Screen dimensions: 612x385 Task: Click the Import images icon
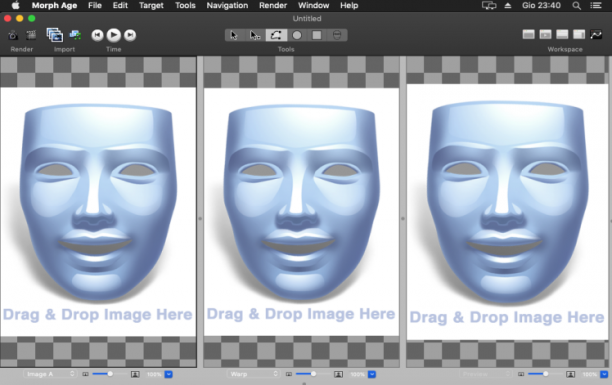tap(55, 35)
